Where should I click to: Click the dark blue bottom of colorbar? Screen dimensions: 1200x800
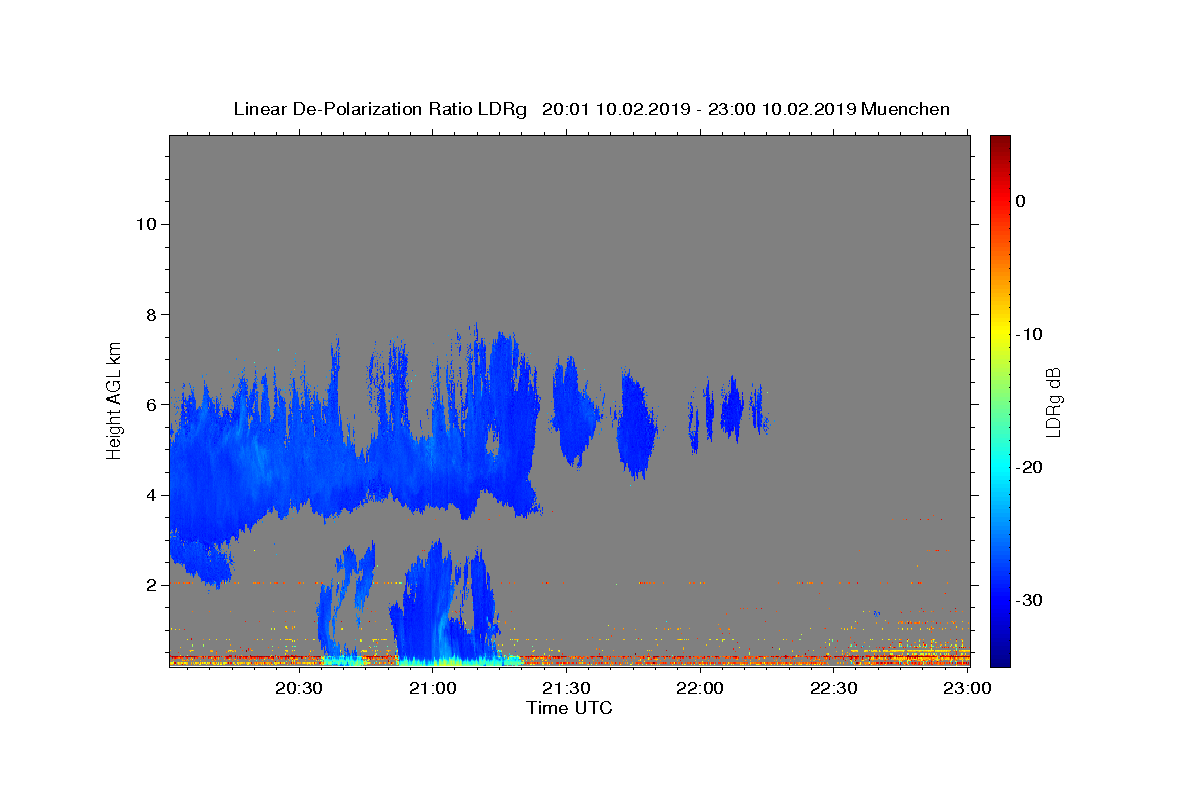coord(1000,658)
